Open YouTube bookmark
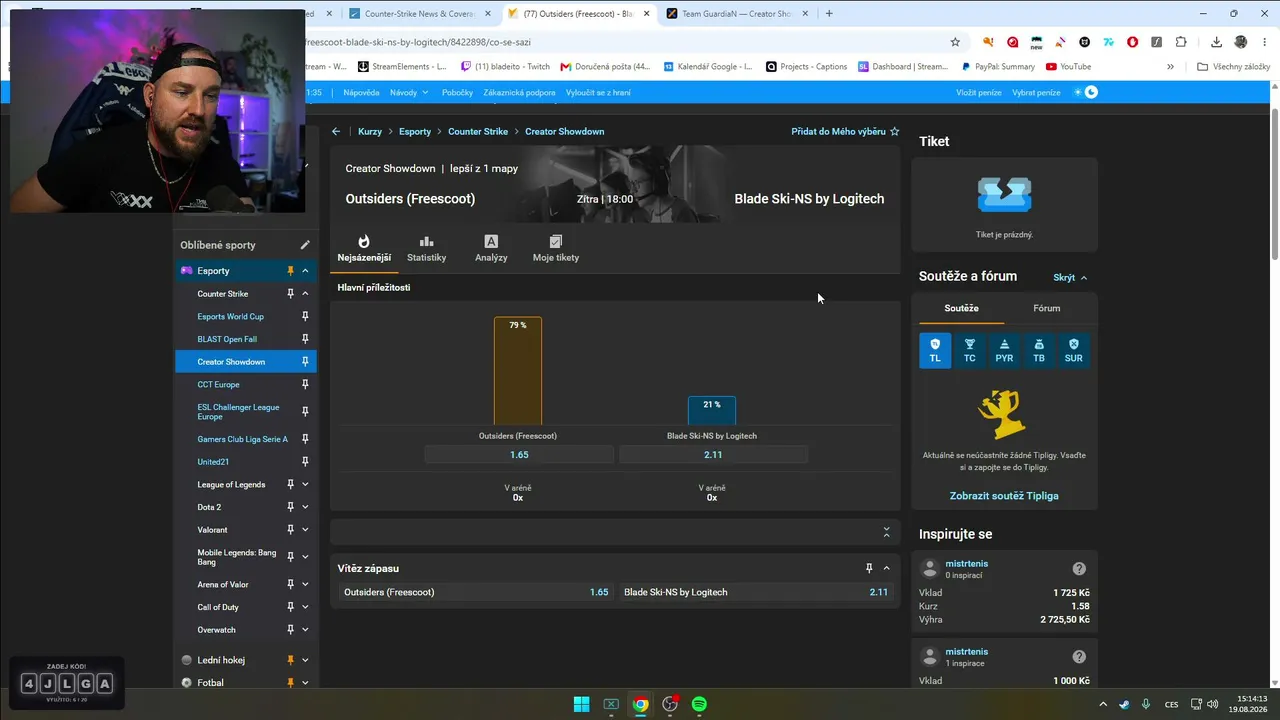The height and width of the screenshot is (720, 1280). coord(1068,67)
